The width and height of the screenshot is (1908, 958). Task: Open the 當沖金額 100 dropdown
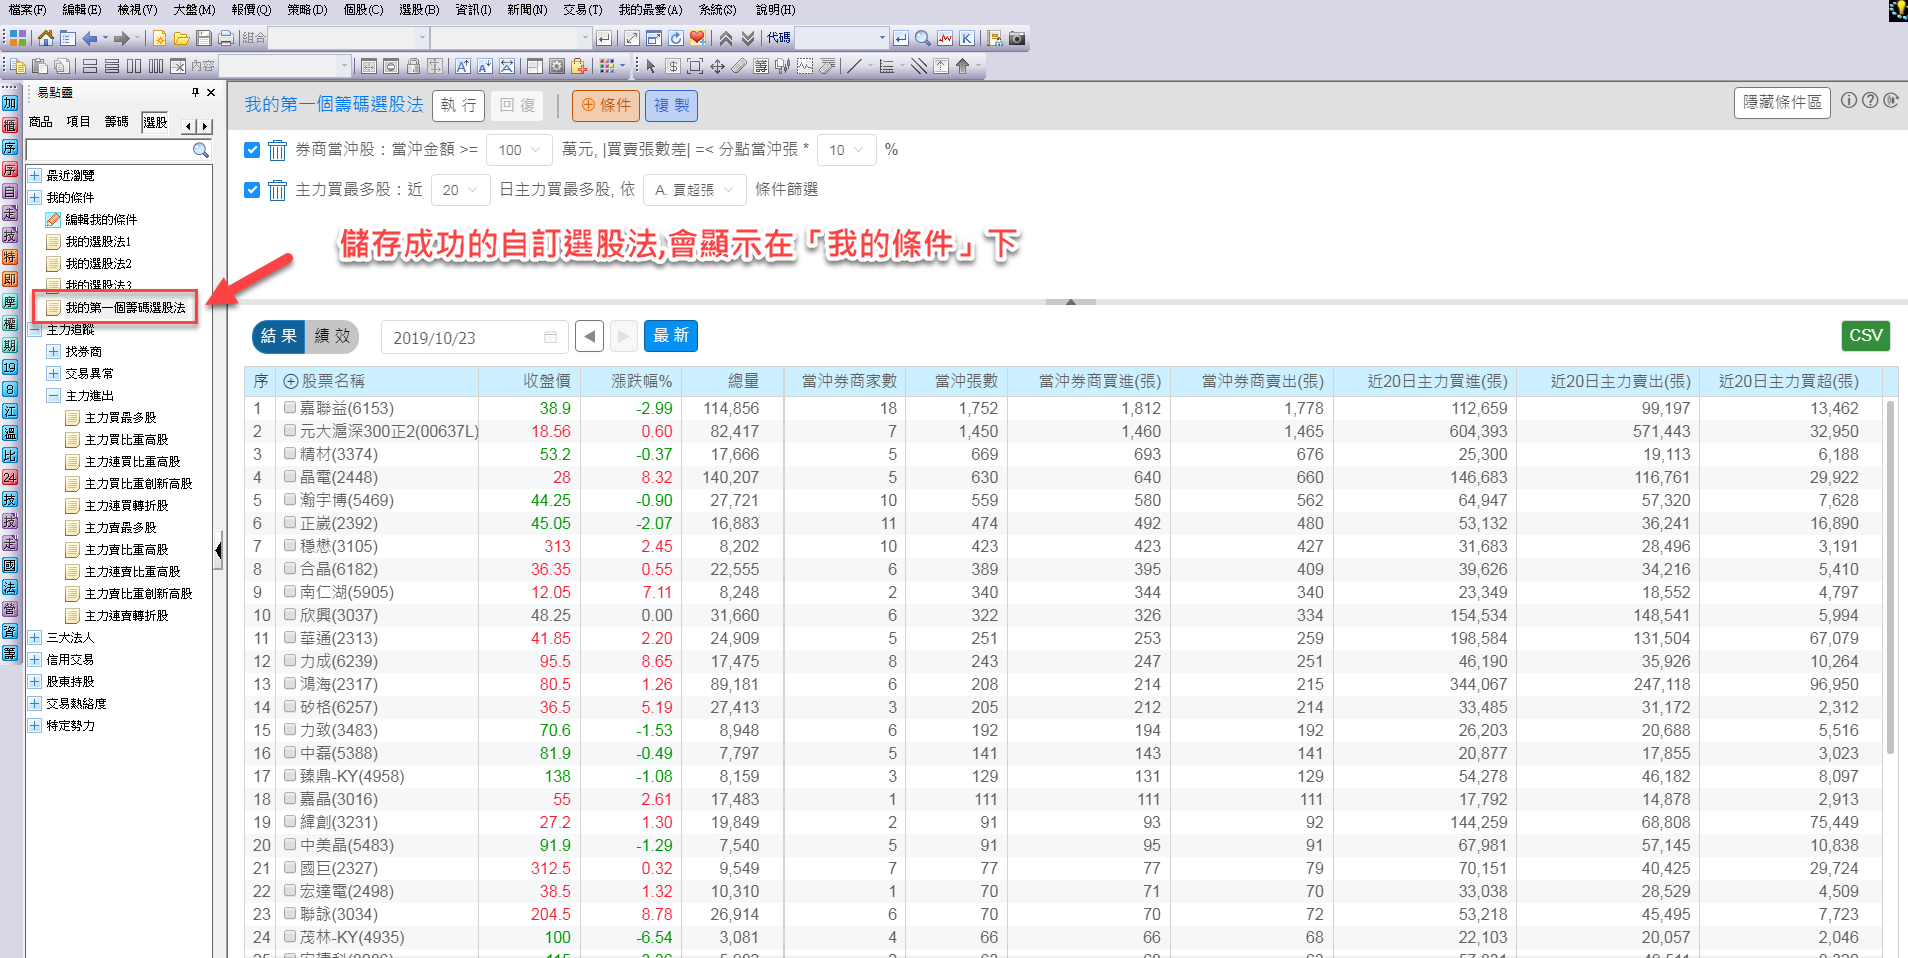click(519, 150)
